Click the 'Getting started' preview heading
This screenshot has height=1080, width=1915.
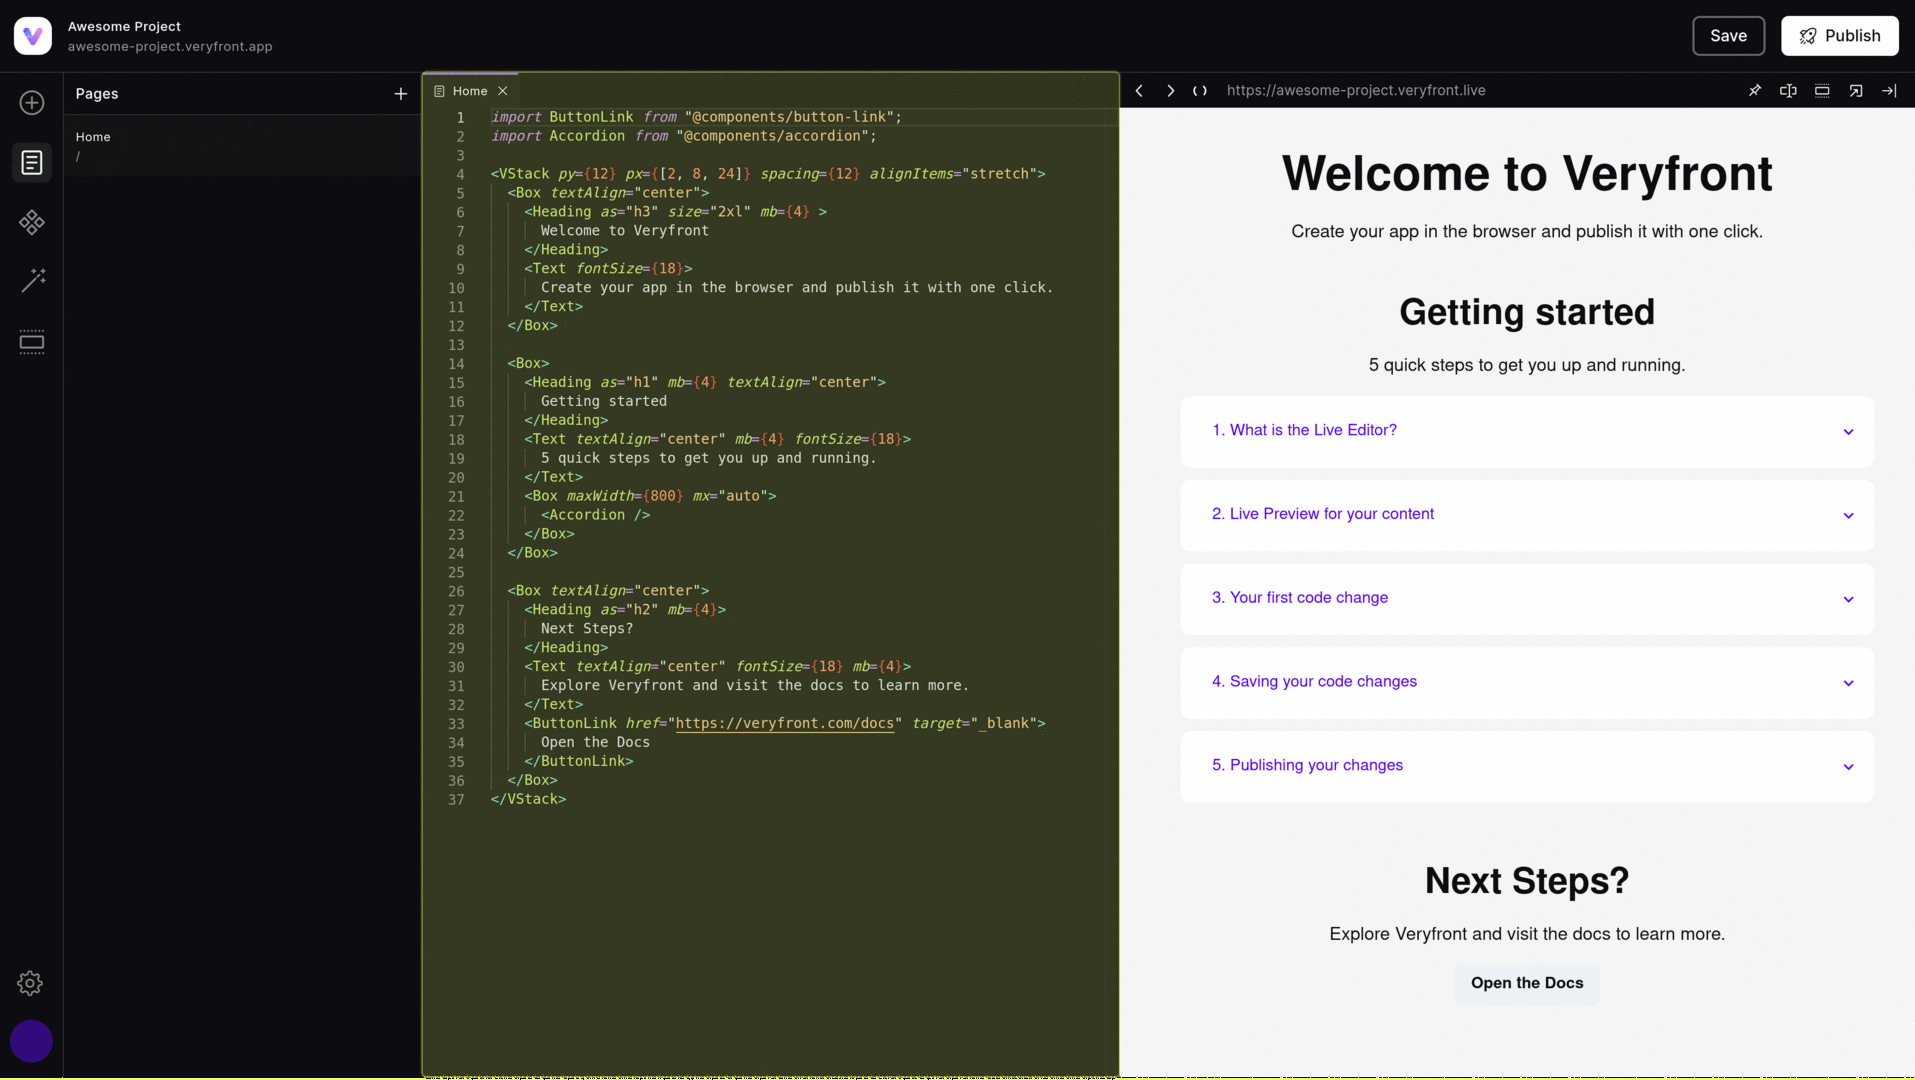pos(1527,312)
